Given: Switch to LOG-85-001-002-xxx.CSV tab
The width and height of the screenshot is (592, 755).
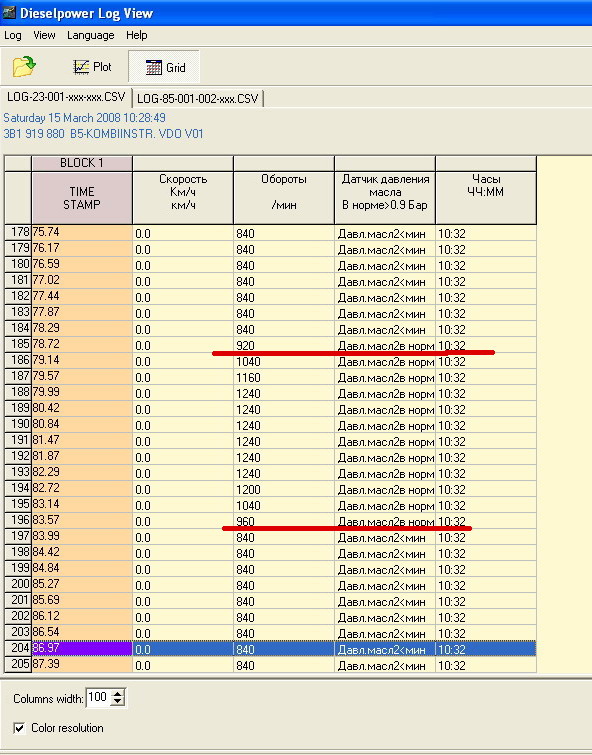Looking at the screenshot, I should click(x=197, y=99).
